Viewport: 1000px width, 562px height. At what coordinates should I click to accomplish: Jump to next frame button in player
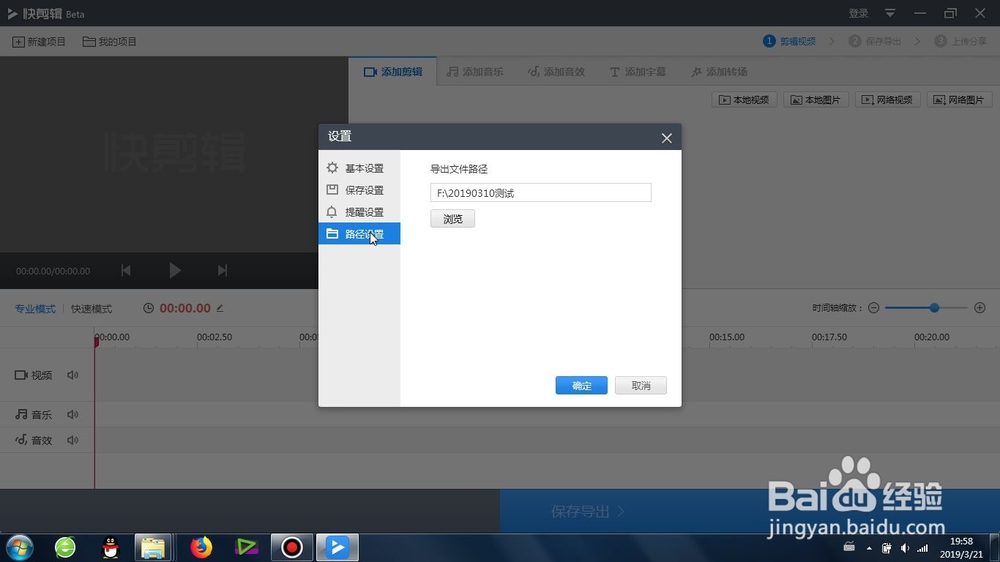pyautogui.click(x=222, y=270)
